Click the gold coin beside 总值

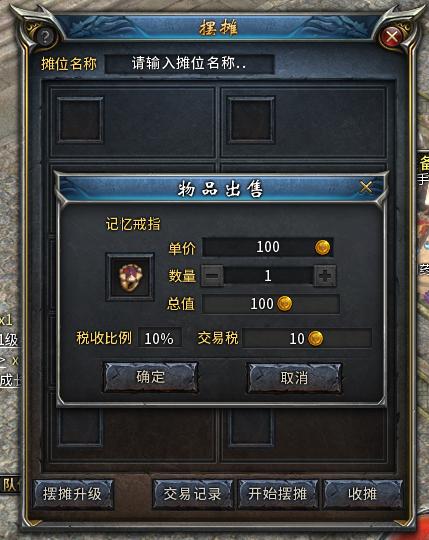pos(285,304)
